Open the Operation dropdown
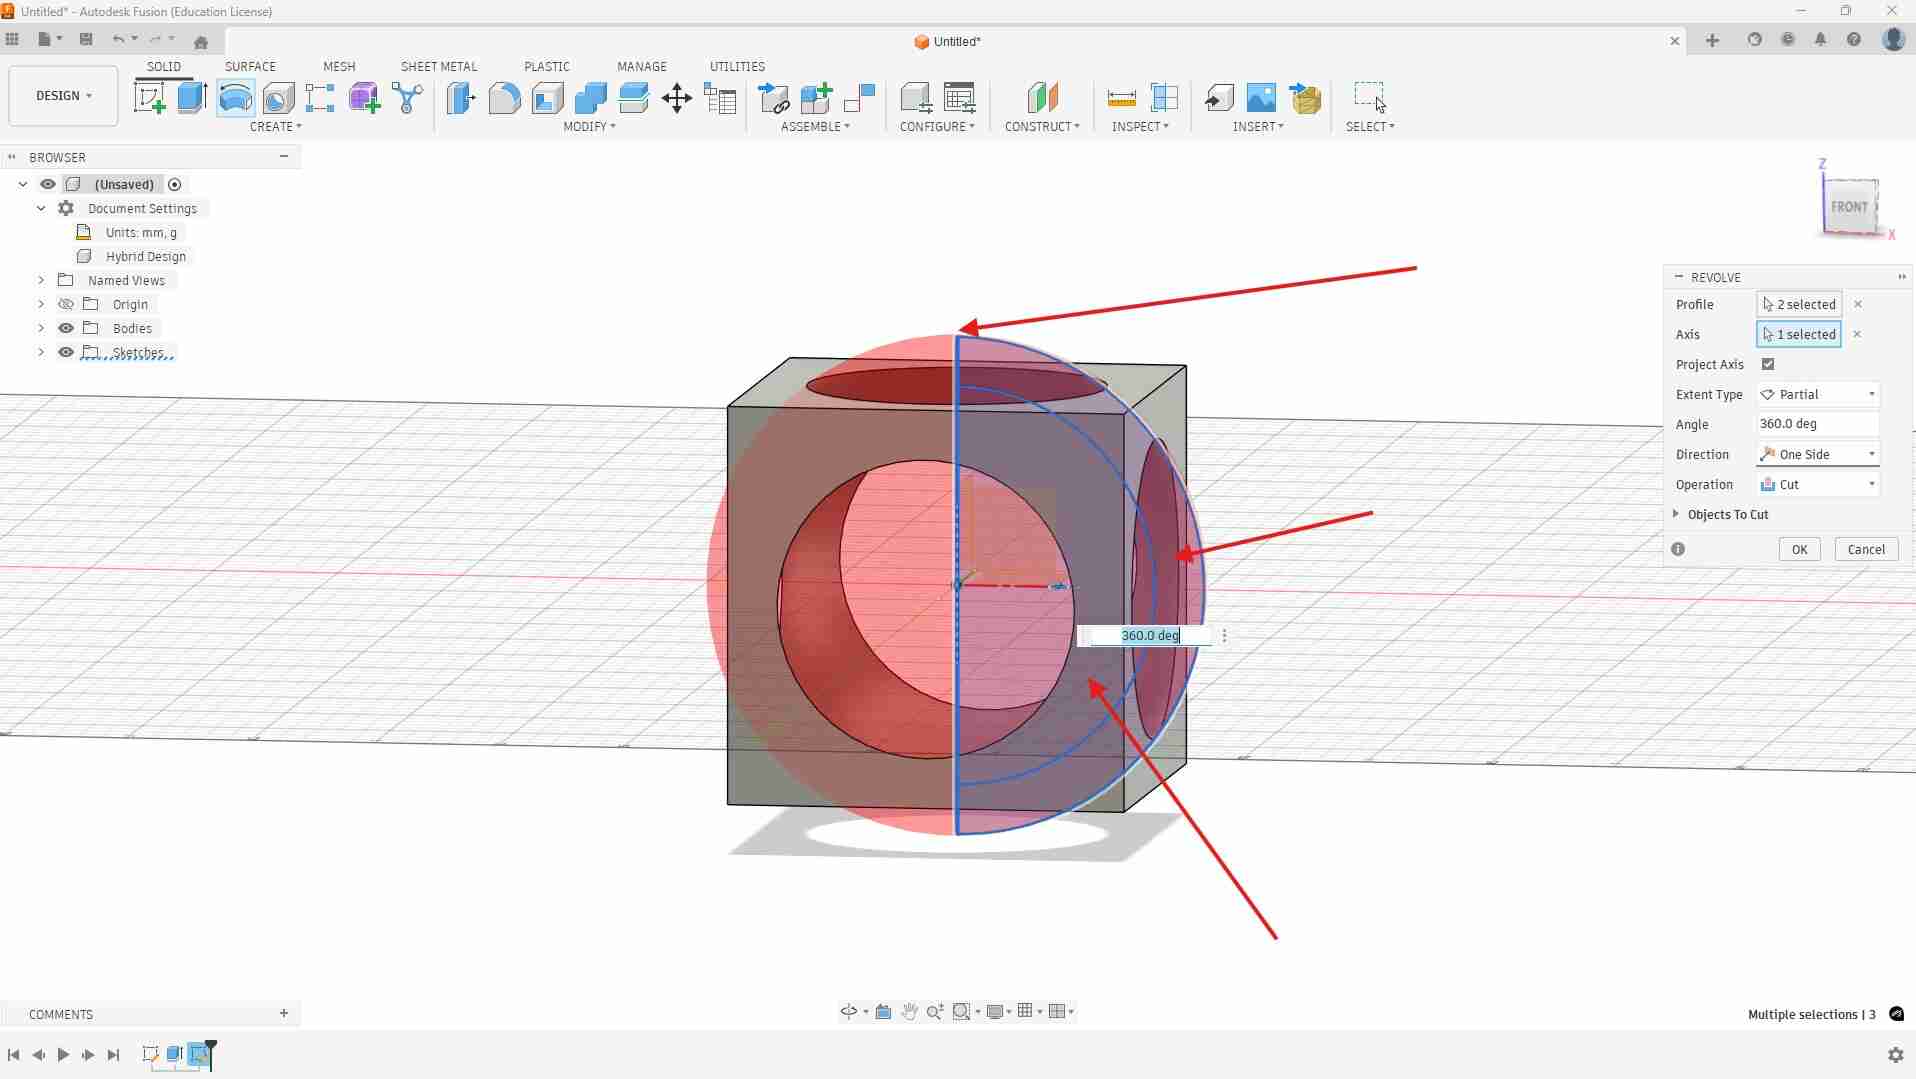The width and height of the screenshot is (1916, 1079). pos(1818,484)
